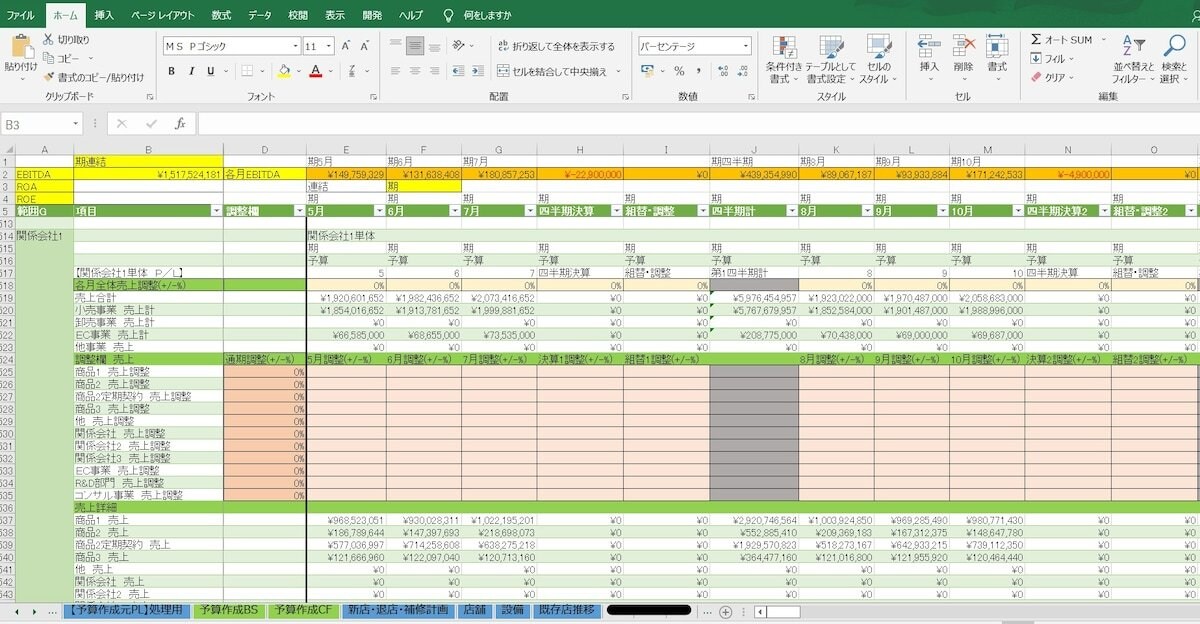
Task: Toggle bold formatting (B)
Action: pyautogui.click(x=172, y=71)
